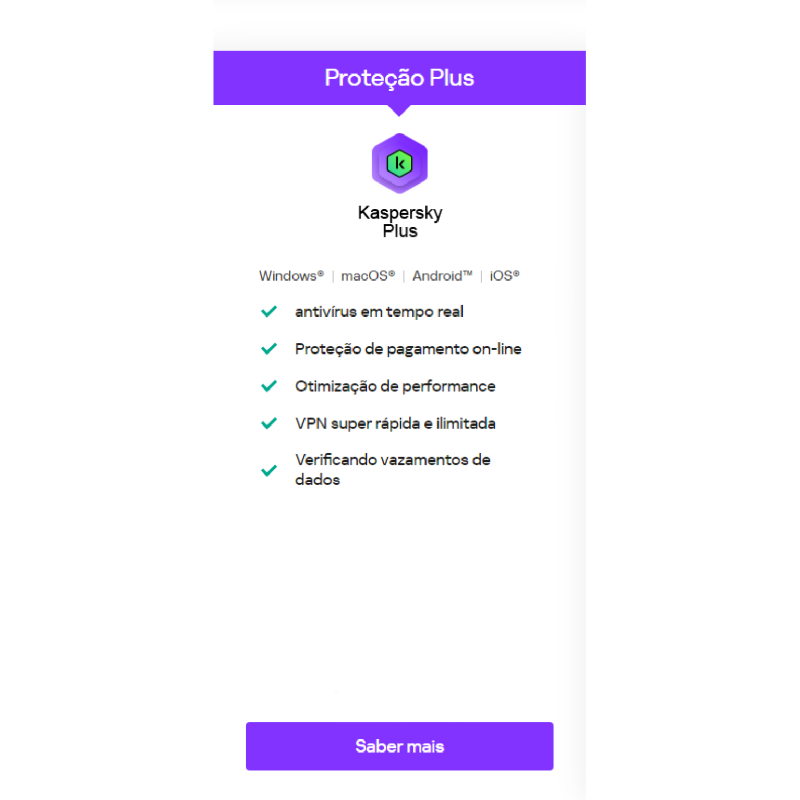This screenshot has width=800, height=800.
Task: Click the Android platform label
Action: (442, 276)
